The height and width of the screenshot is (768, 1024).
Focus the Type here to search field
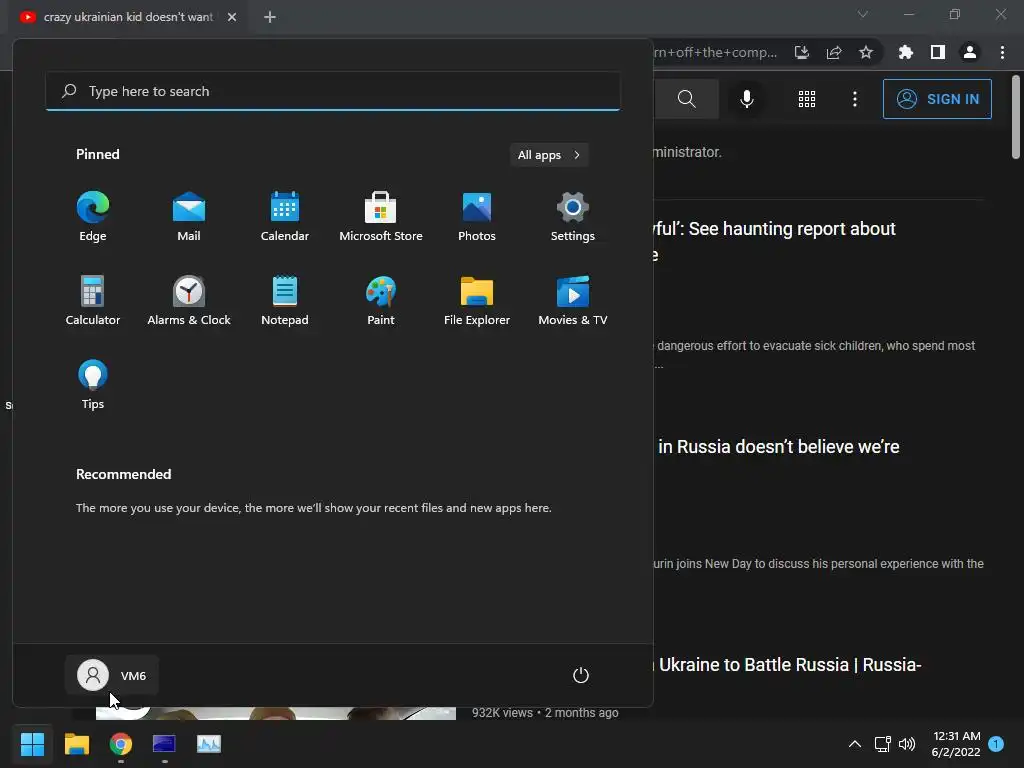[x=333, y=91]
